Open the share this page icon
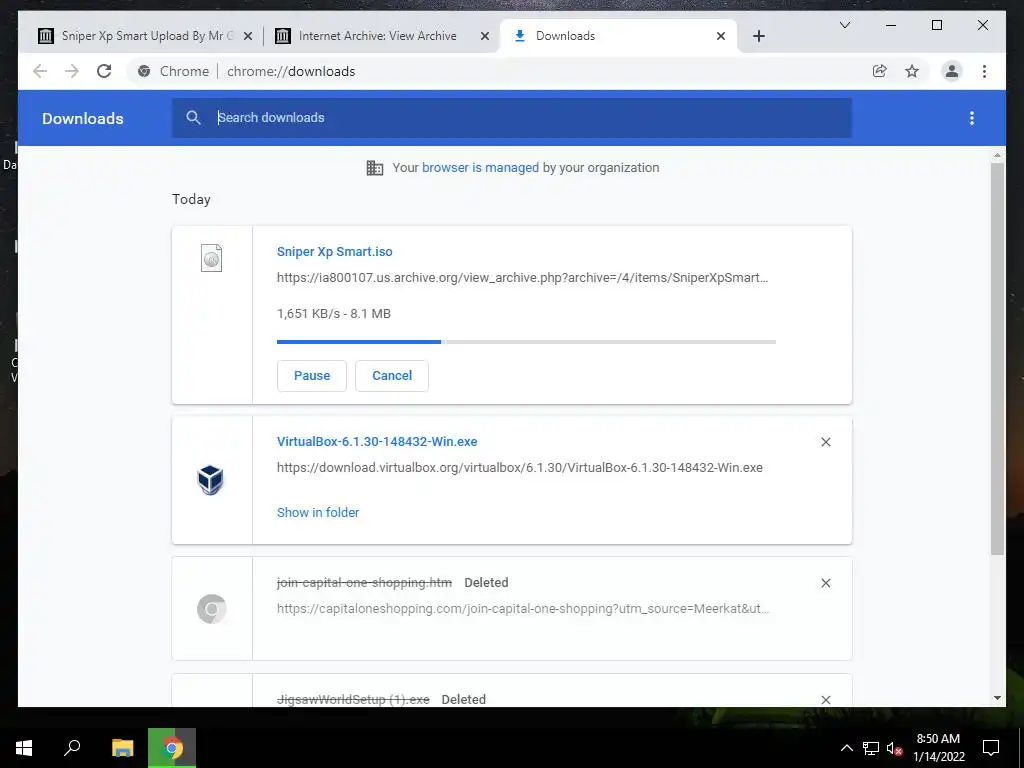Viewport: 1024px width, 768px height. [x=880, y=71]
